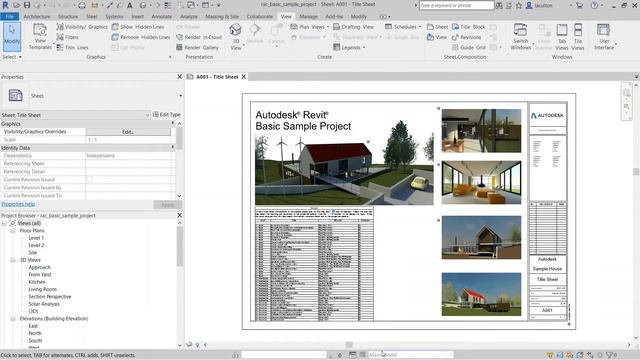Open the Sheet type selector dropdown
Image resolution: width=640 pixels, height=360 pixels.
click(x=180, y=96)
